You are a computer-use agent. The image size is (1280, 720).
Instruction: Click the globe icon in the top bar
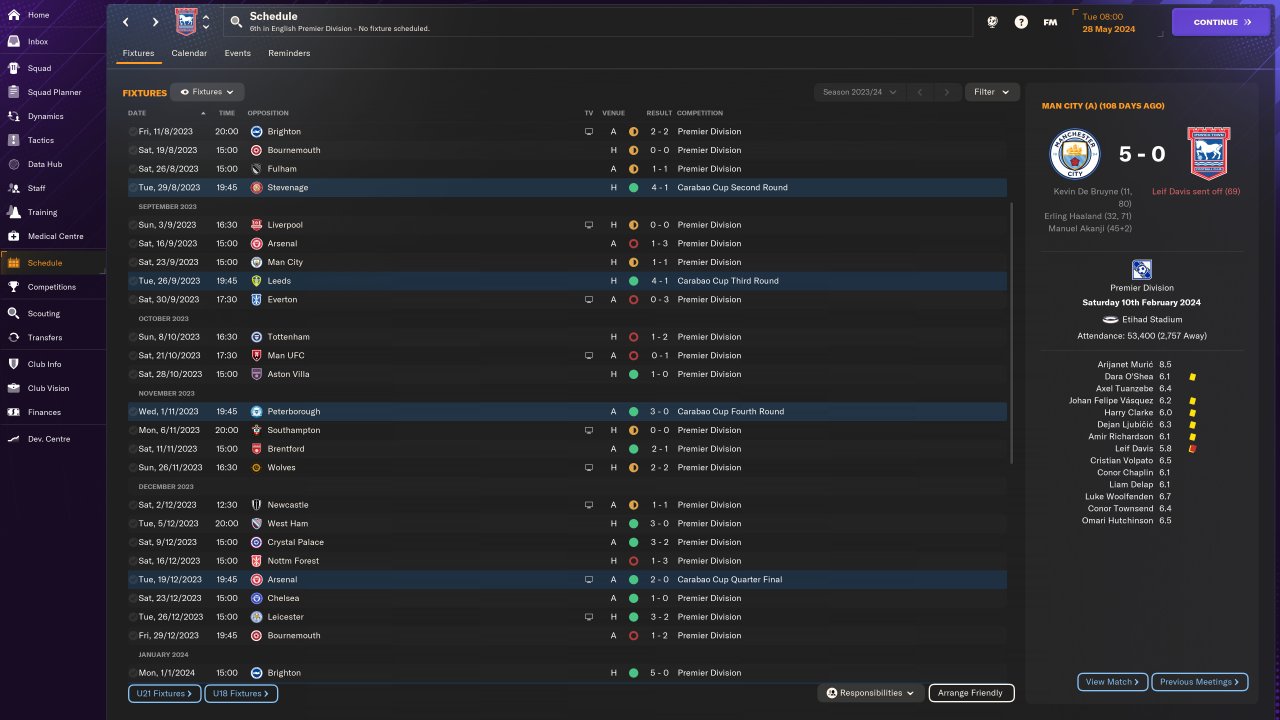pos(992,22)
